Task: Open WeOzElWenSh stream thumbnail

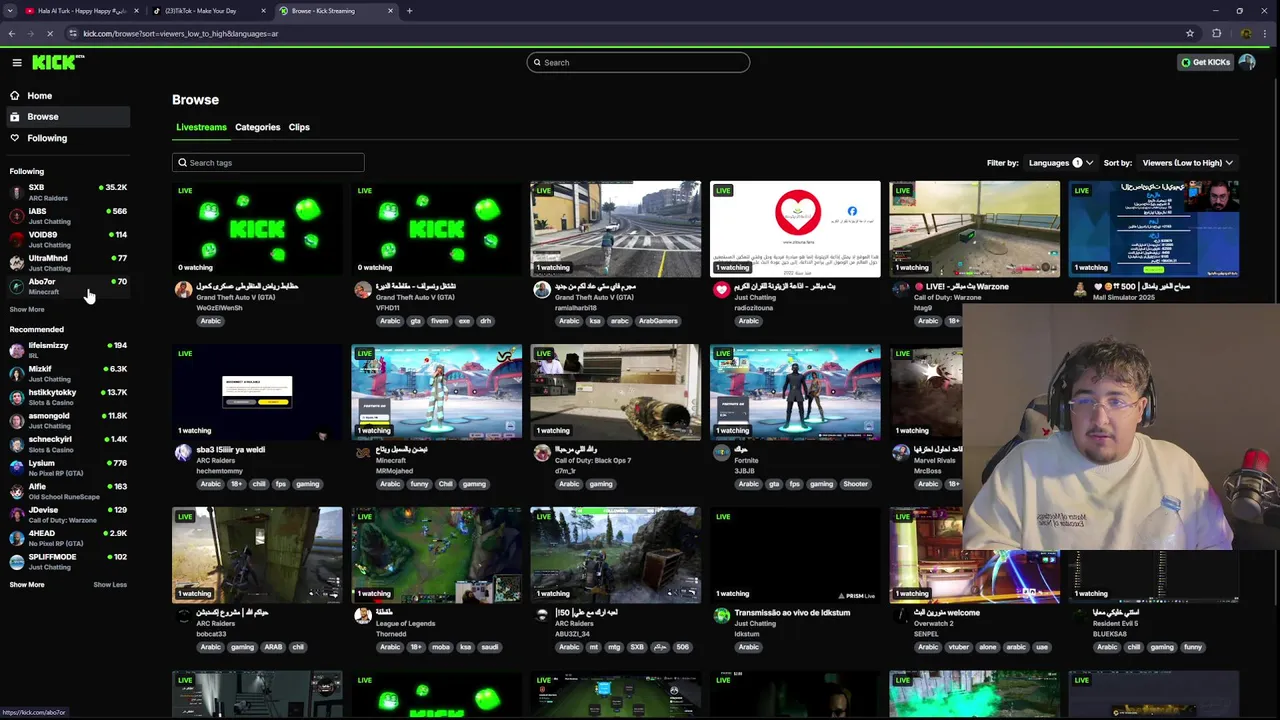Action: click(257, 229)
